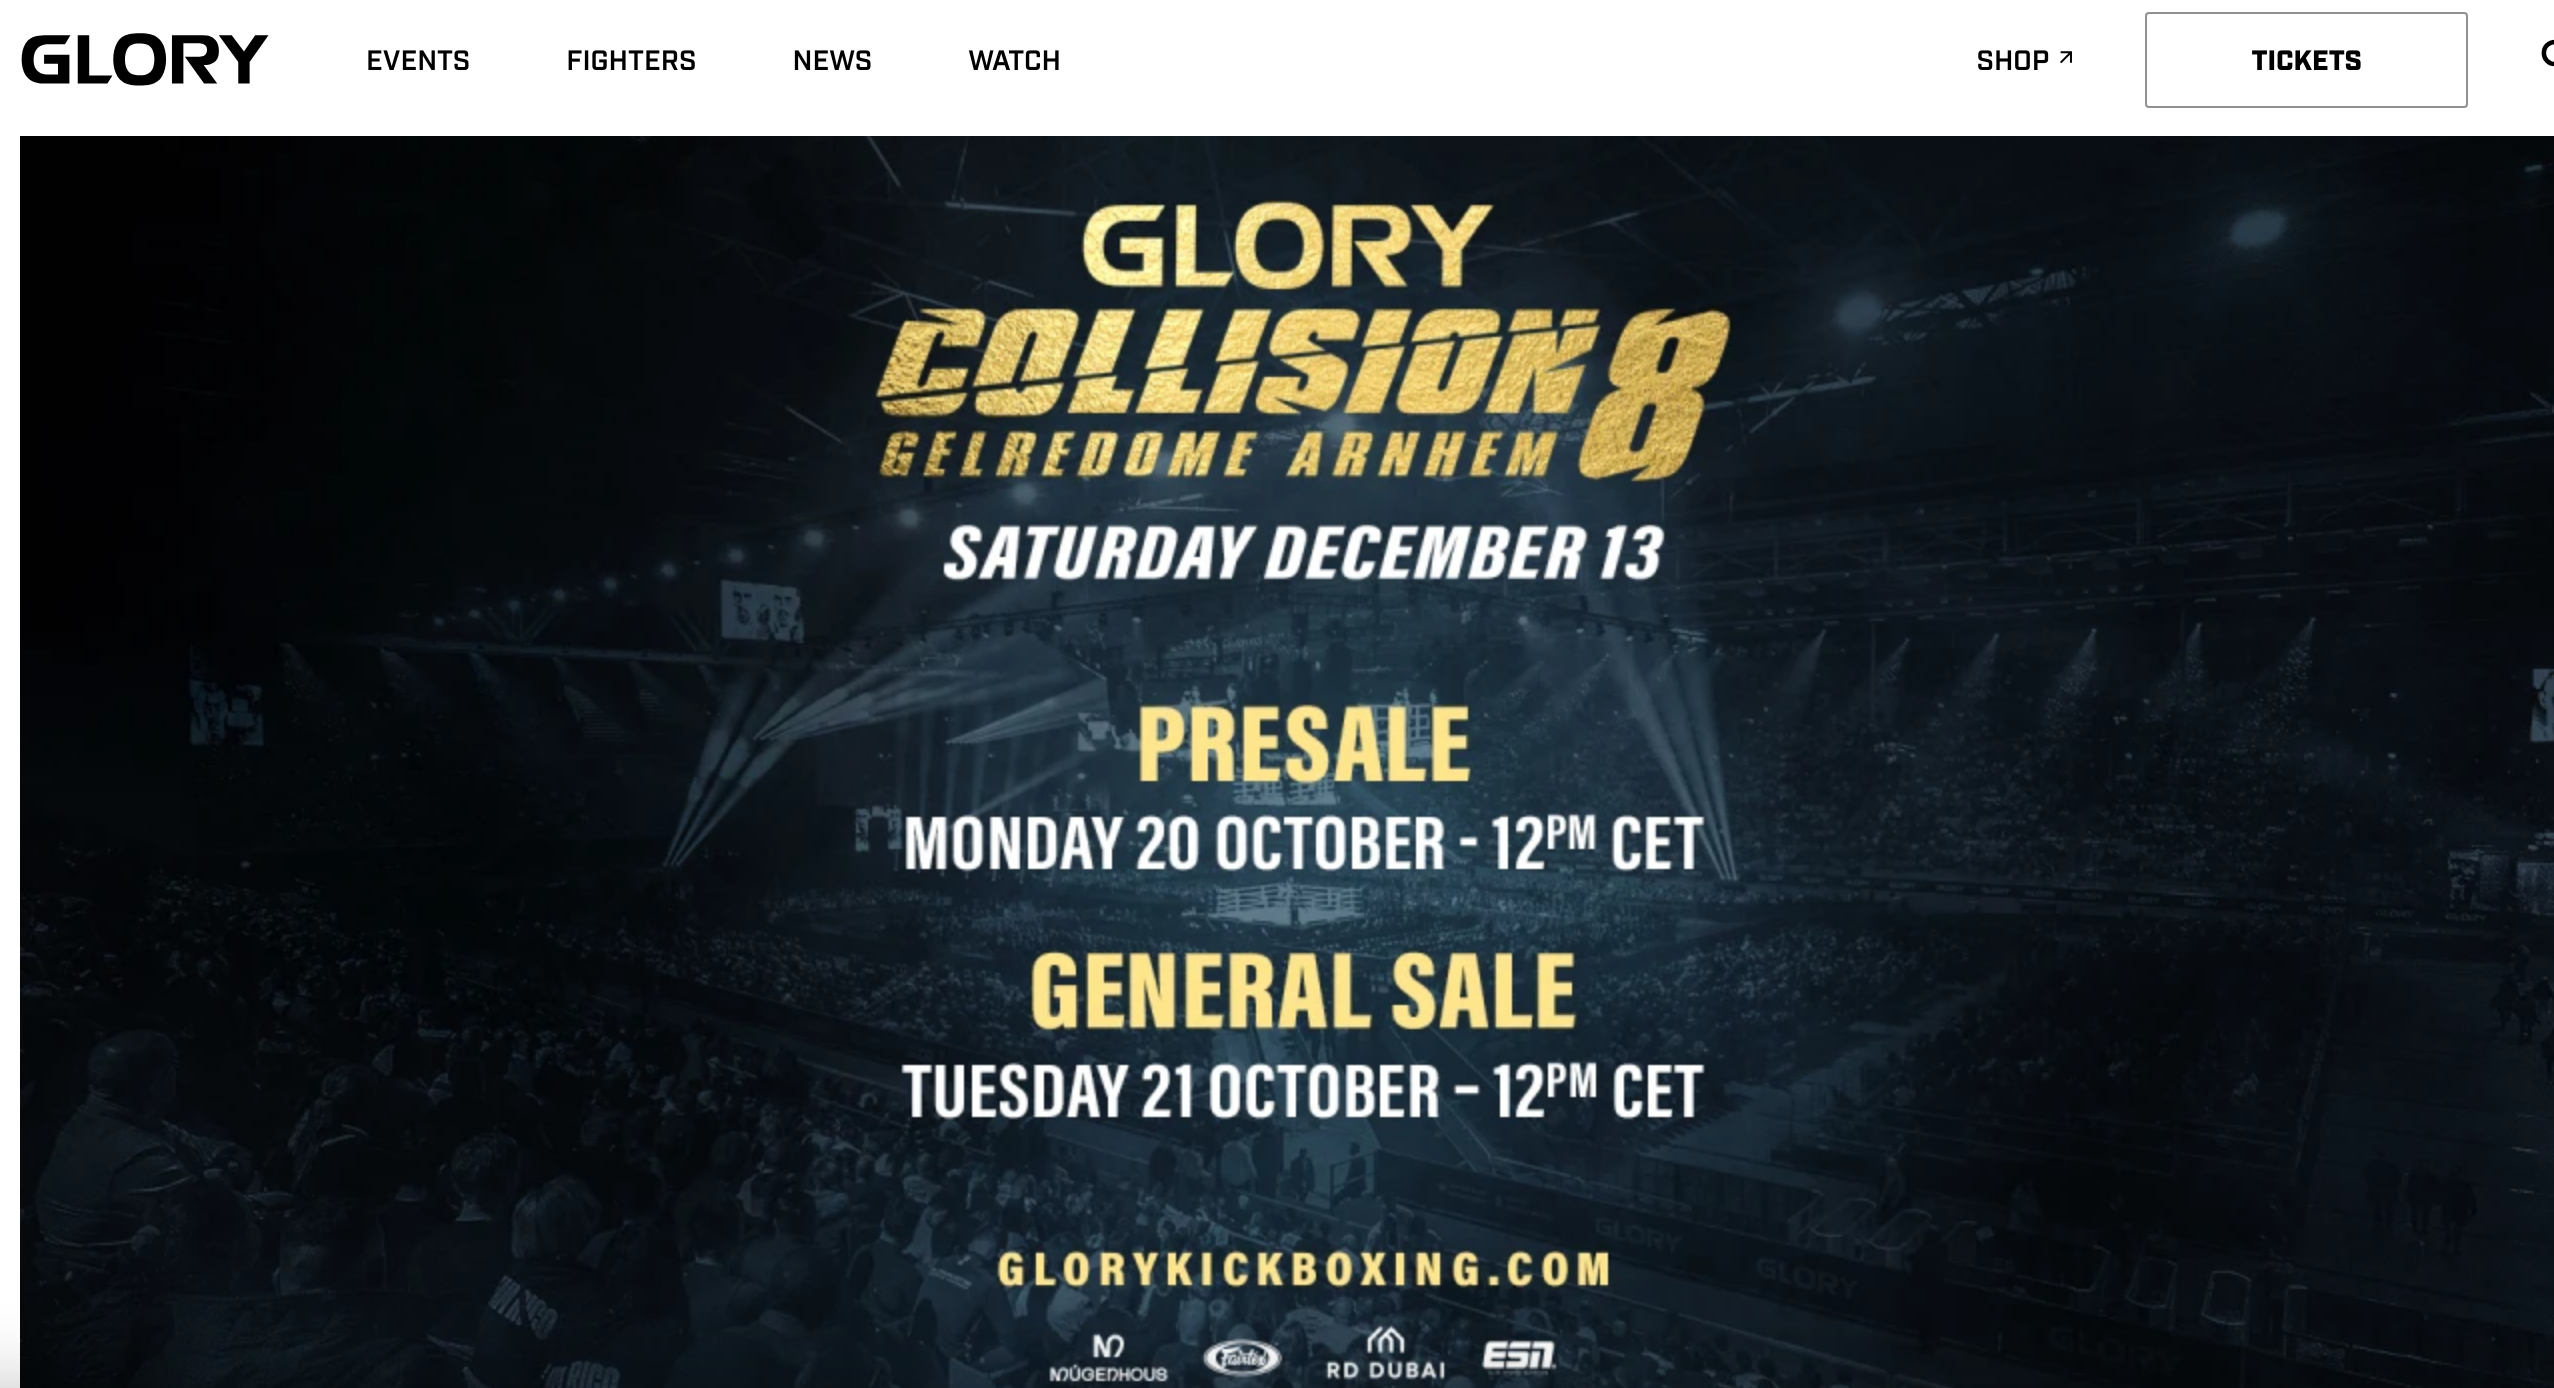The image size is (2554, 1388).
Task: Click the GLORYKICKBOXING.COM text on the banner
Action: coord(1304,1270)
